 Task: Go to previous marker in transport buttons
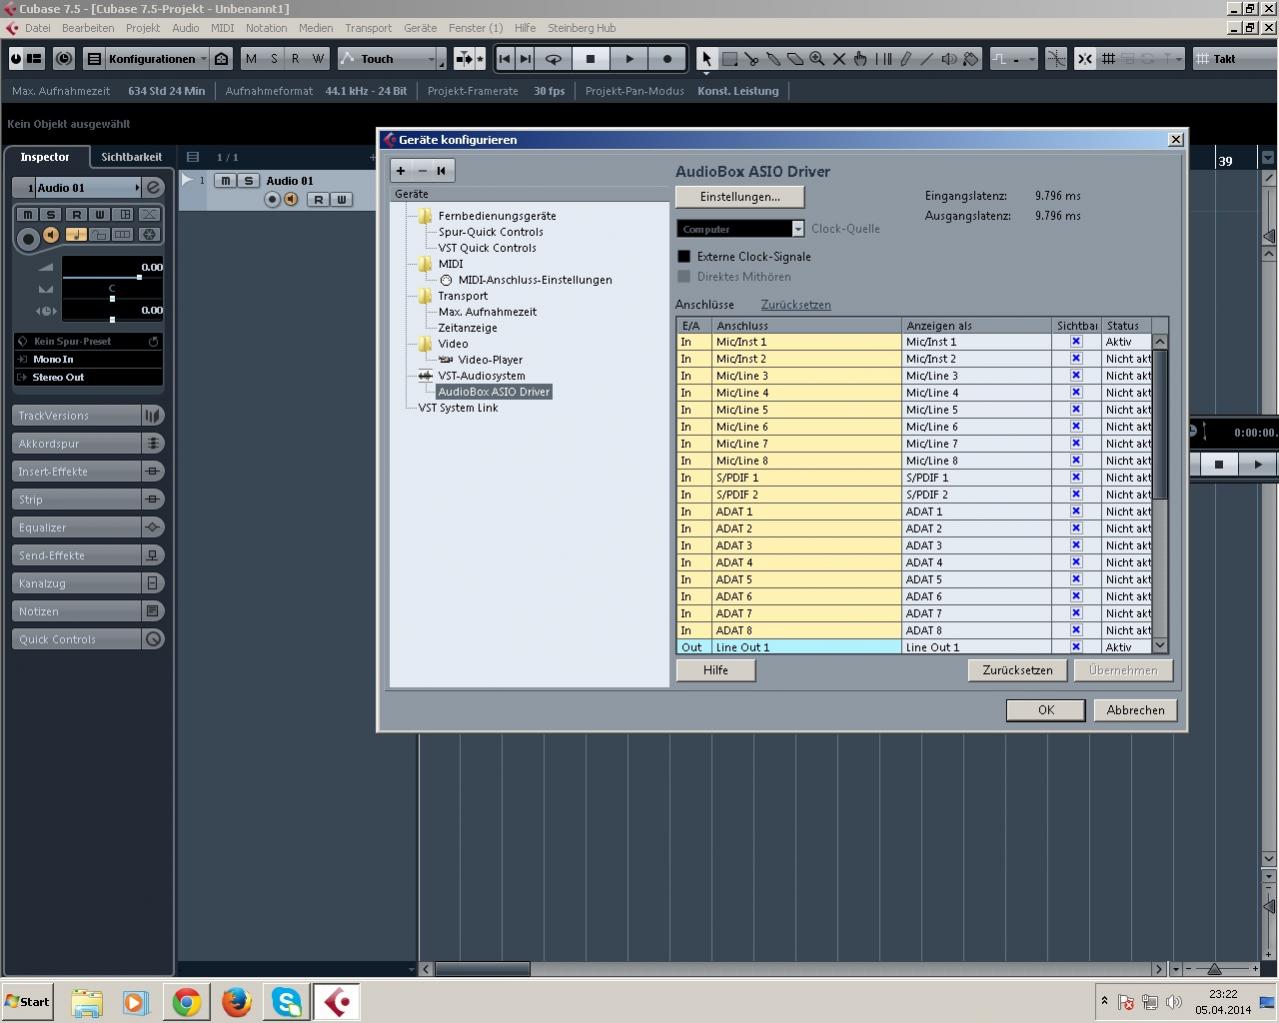click(x=504, y=59)
